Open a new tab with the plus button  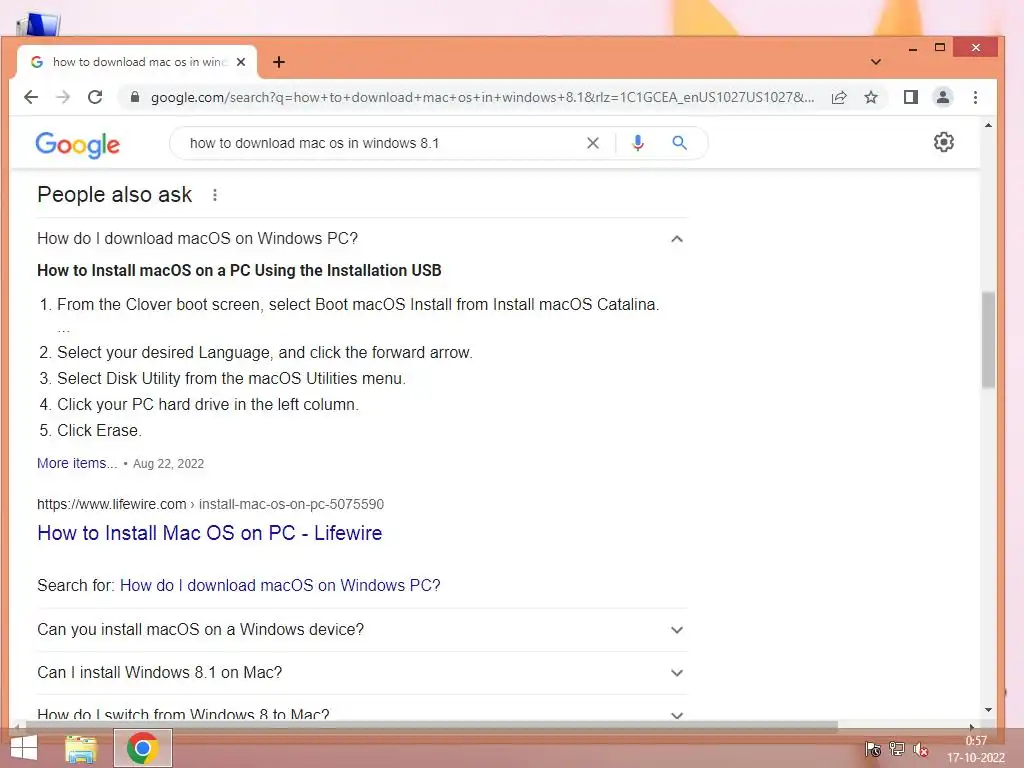click(x=279, y=62)
